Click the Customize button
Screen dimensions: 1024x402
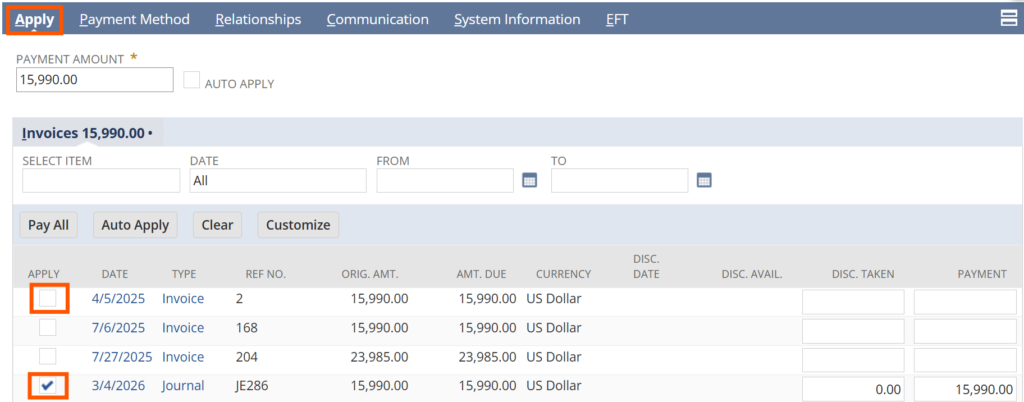tap(298, 224)
